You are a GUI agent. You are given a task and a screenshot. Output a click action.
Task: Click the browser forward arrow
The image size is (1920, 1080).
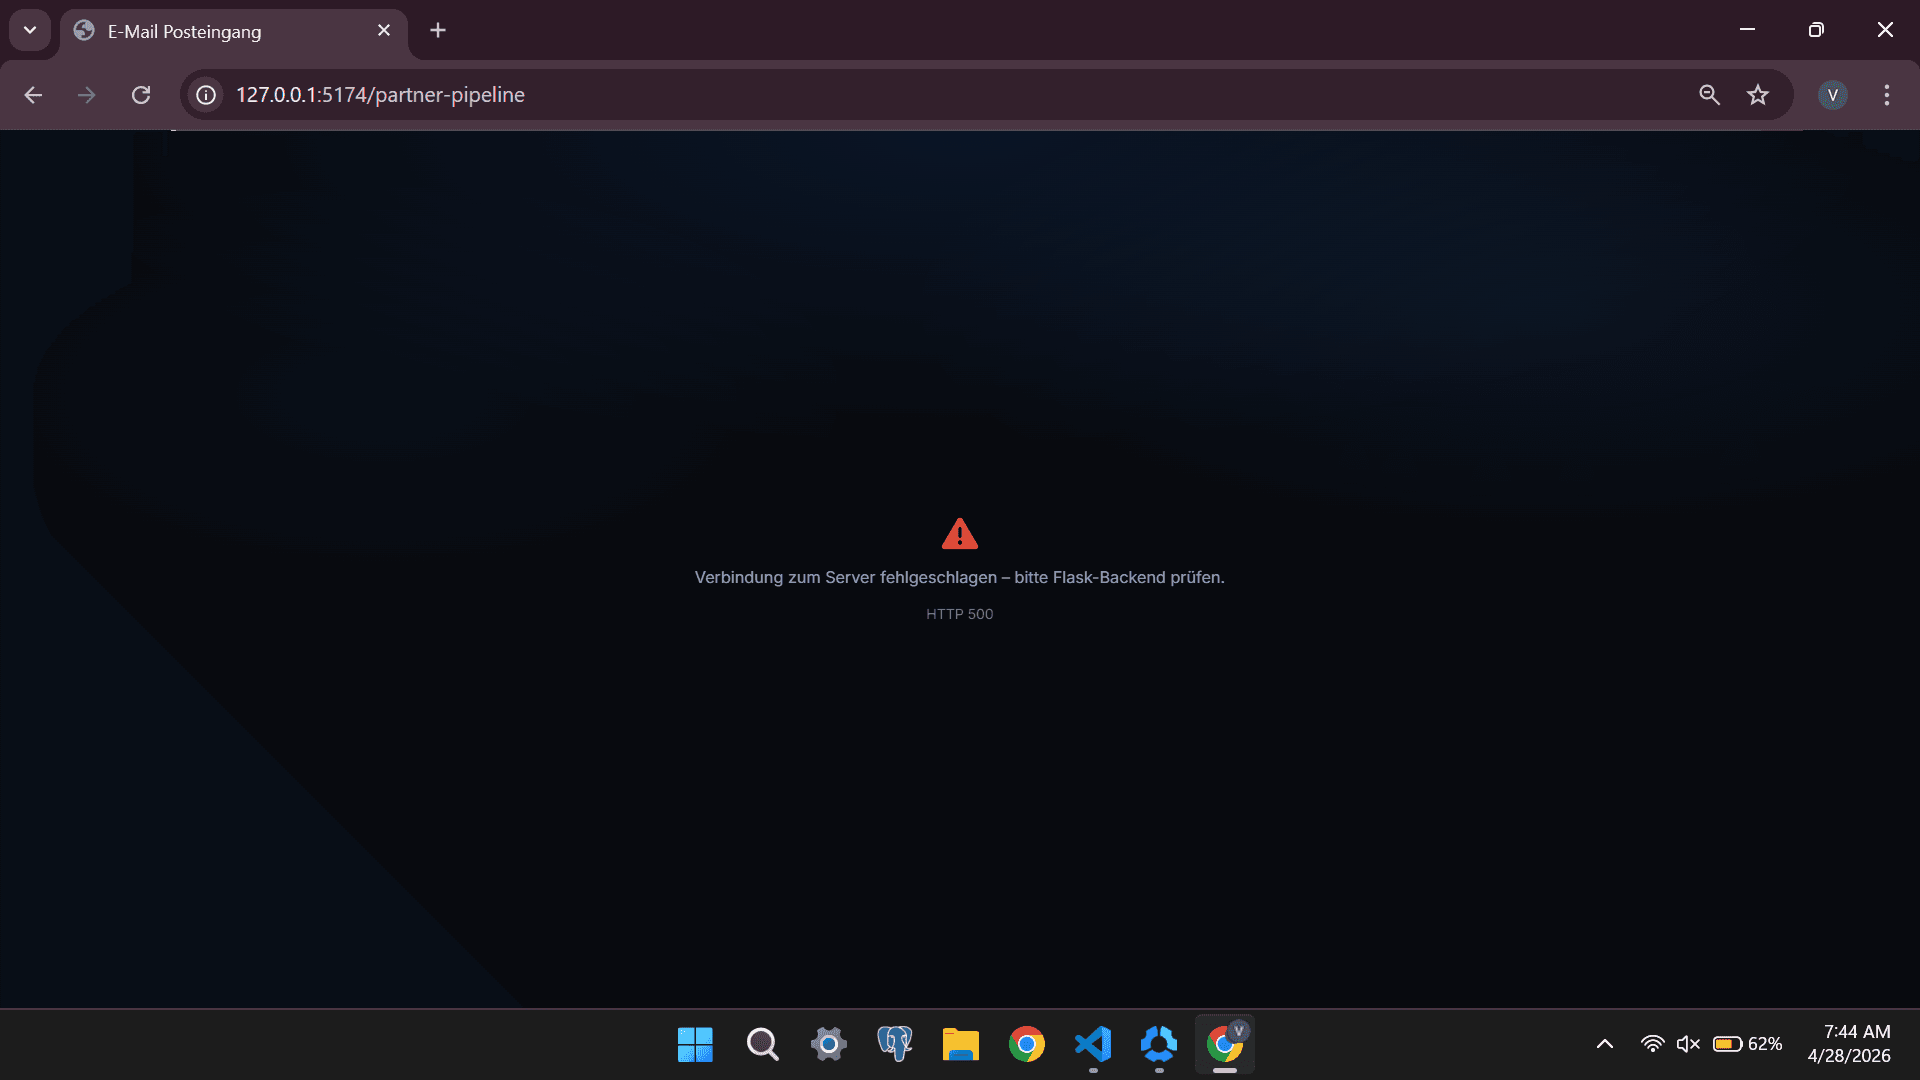click(x=87, y=95)
